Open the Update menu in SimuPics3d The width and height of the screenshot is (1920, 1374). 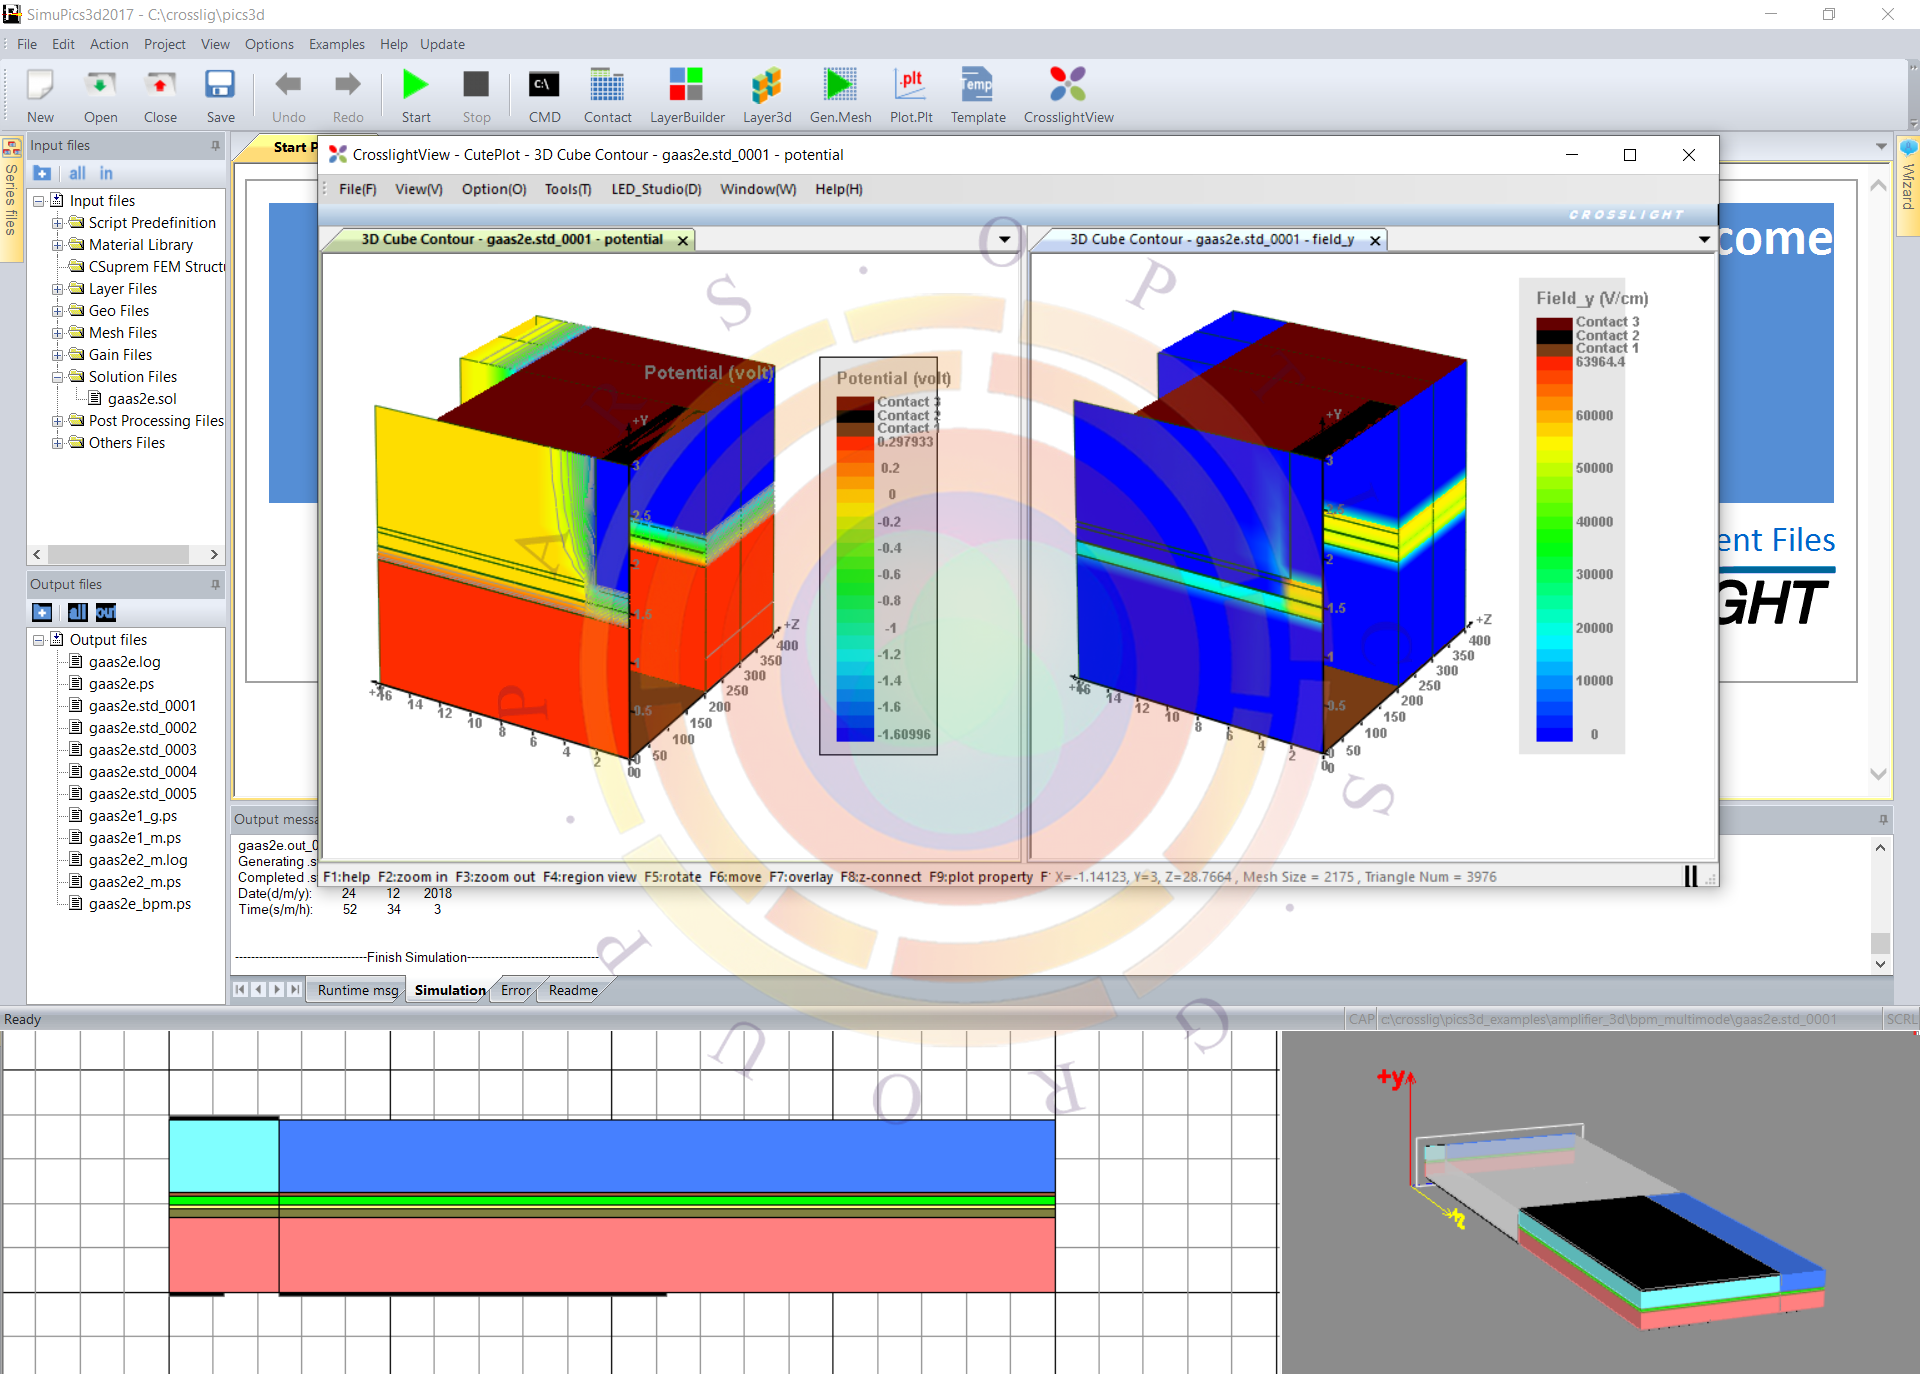pyautogui.click(x=442, y=44)
